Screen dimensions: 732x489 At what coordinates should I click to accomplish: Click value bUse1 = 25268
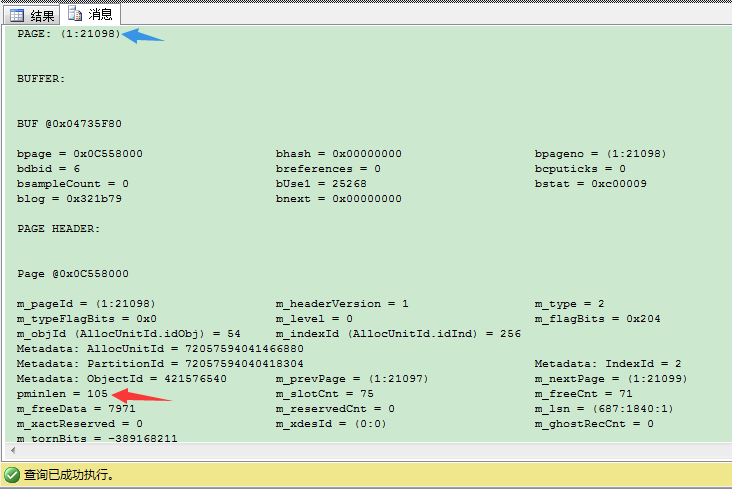pos(321,184)
